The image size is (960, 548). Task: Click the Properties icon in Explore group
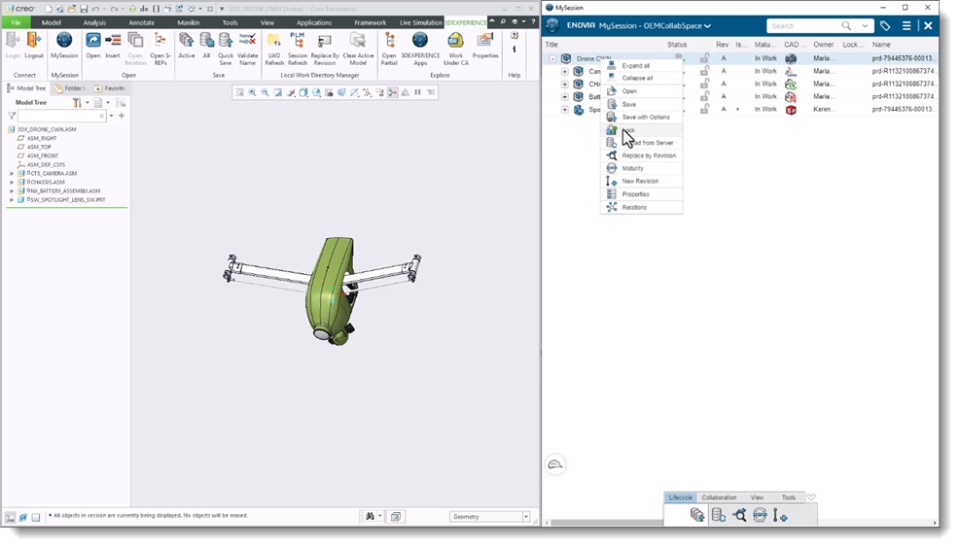(486, 41)
